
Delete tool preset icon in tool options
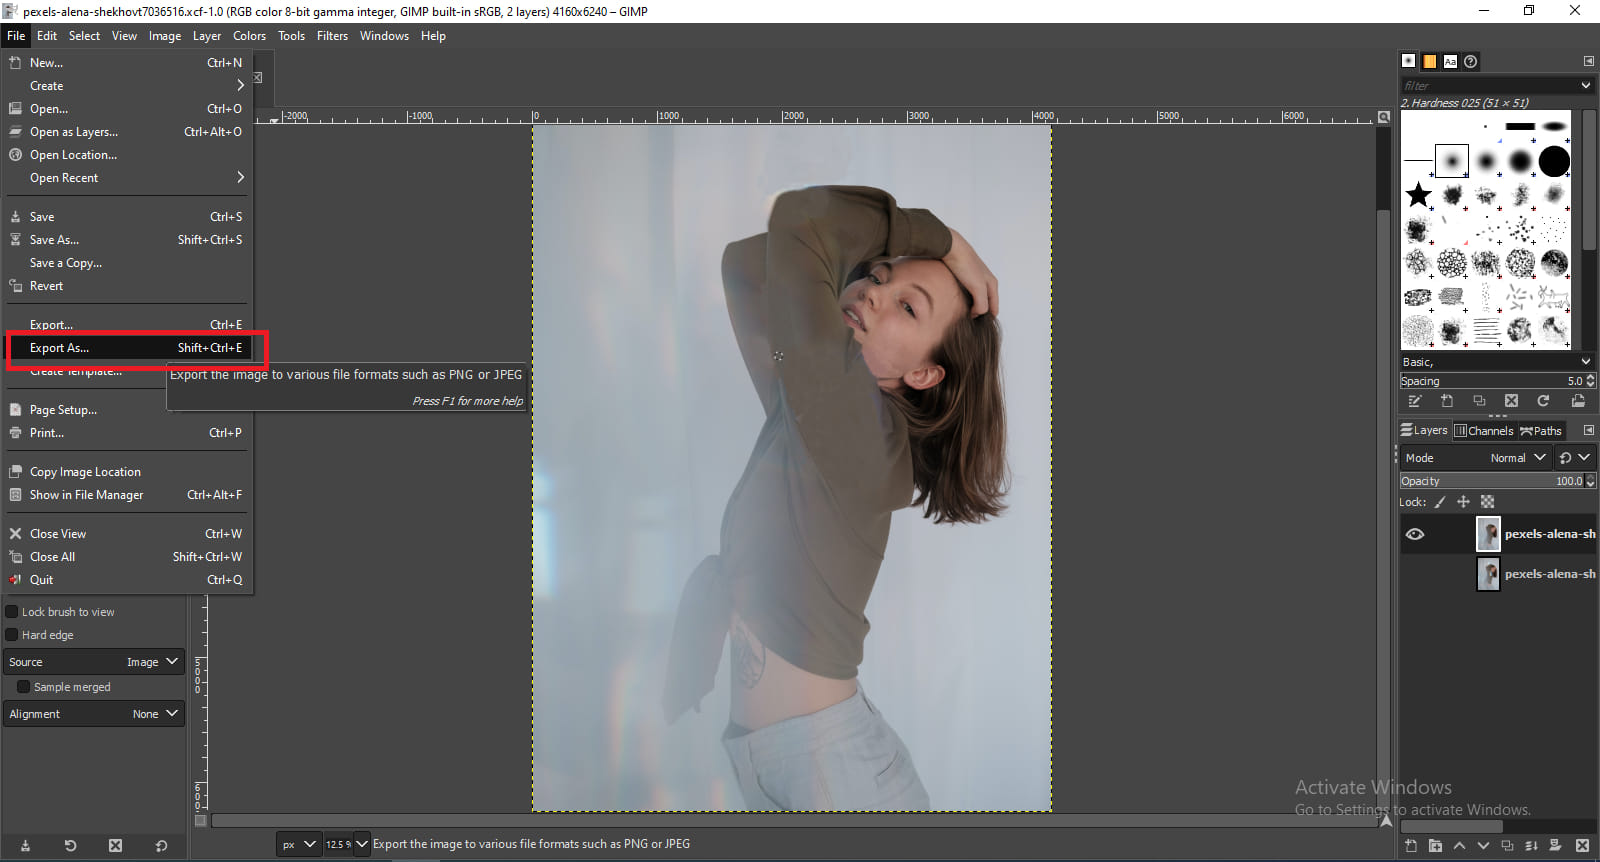[115, 846]
